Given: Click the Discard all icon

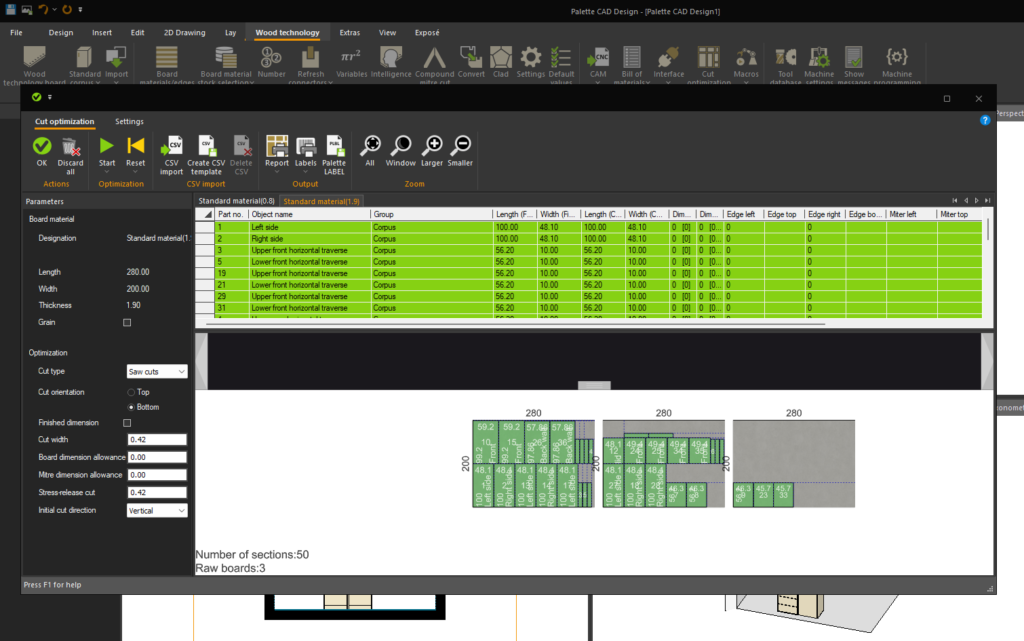Looking at the screenshot, I should pyautogui.click(x=71, y=147).
